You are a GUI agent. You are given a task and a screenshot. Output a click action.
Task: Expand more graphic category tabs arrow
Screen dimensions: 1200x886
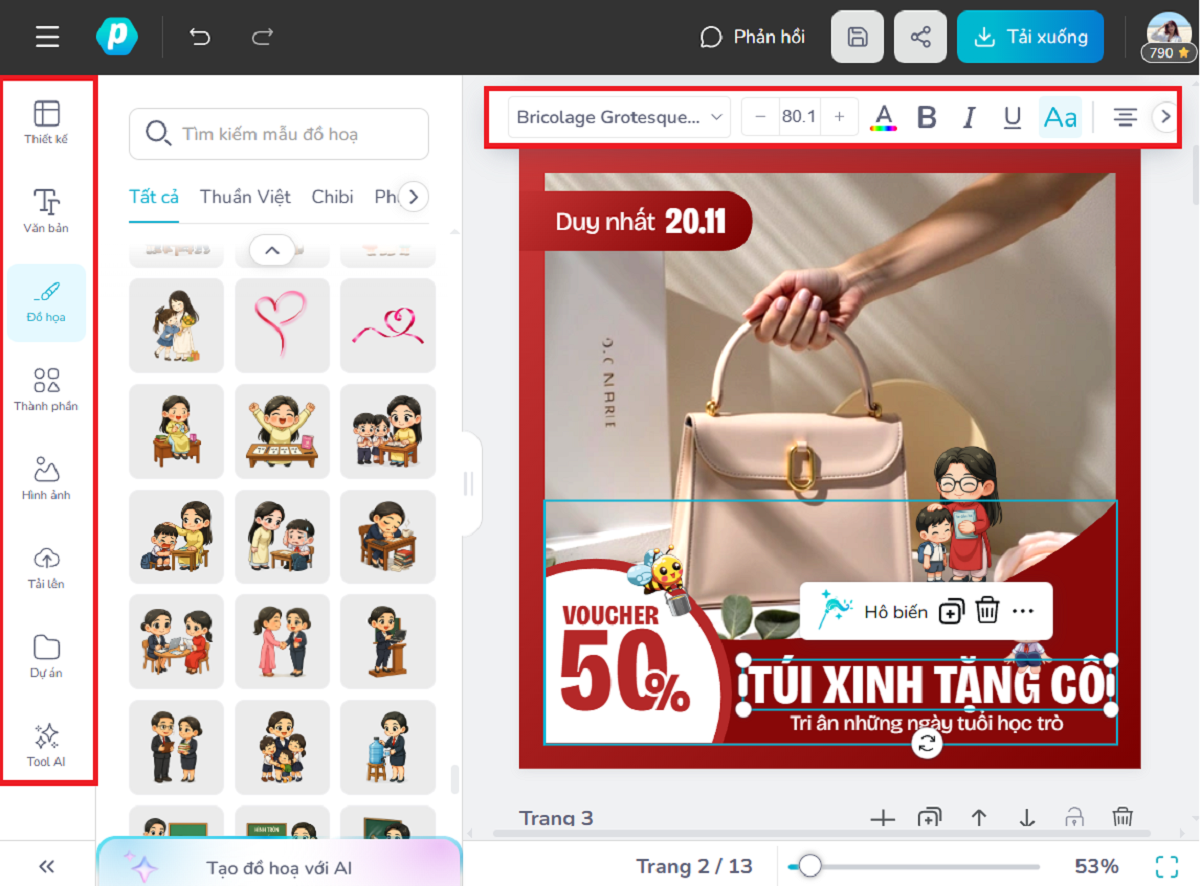click(414, 197)
